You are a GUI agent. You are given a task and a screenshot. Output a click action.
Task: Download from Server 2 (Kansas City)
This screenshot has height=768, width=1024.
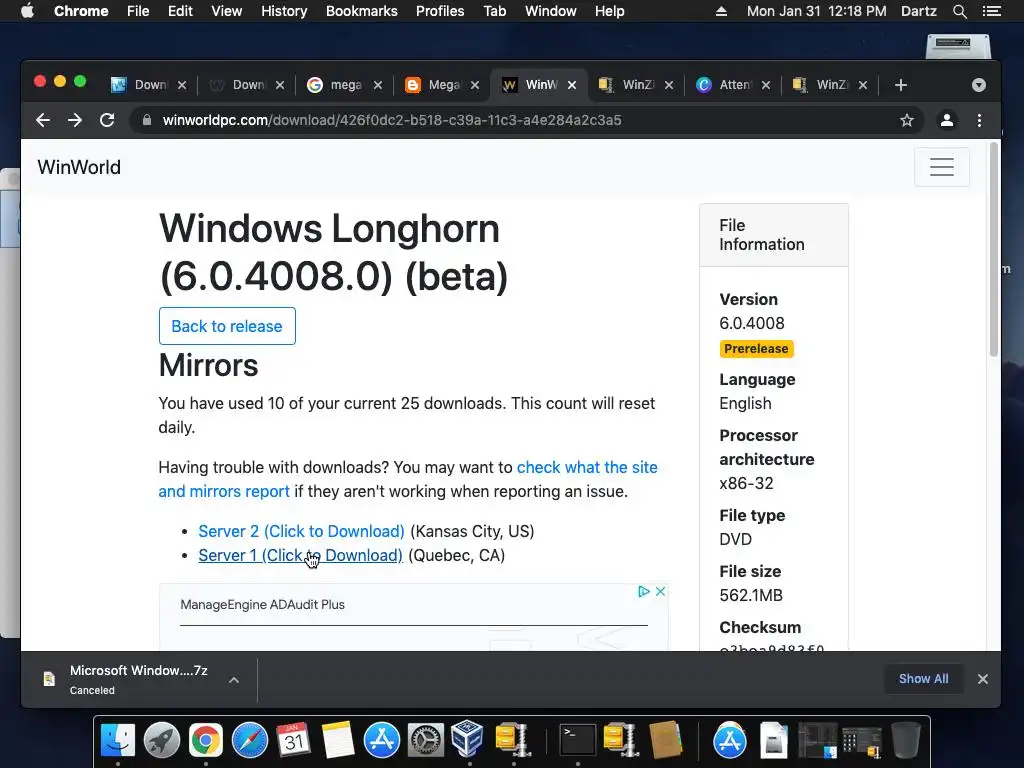point(301,531)
